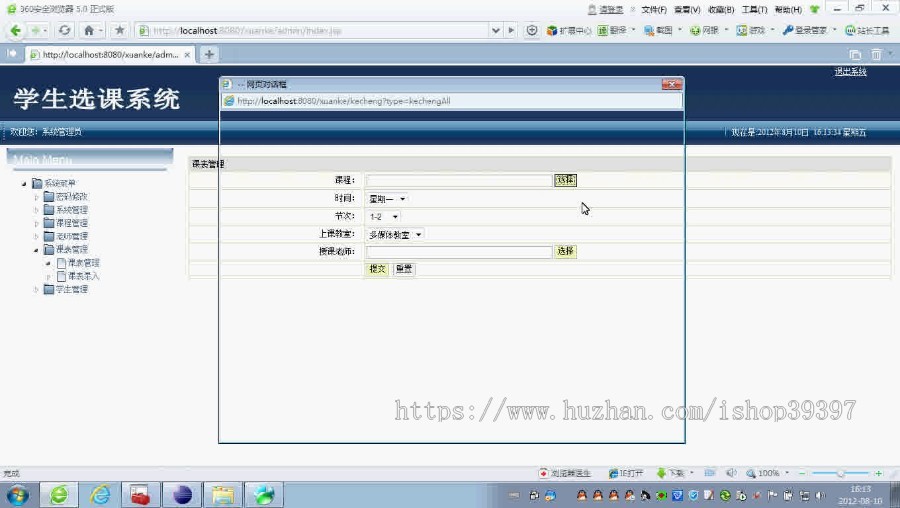Viewport: 900px width, 508px height.
Task: Click the 浏览器医生 status bar item
Action: pos(565,473)
